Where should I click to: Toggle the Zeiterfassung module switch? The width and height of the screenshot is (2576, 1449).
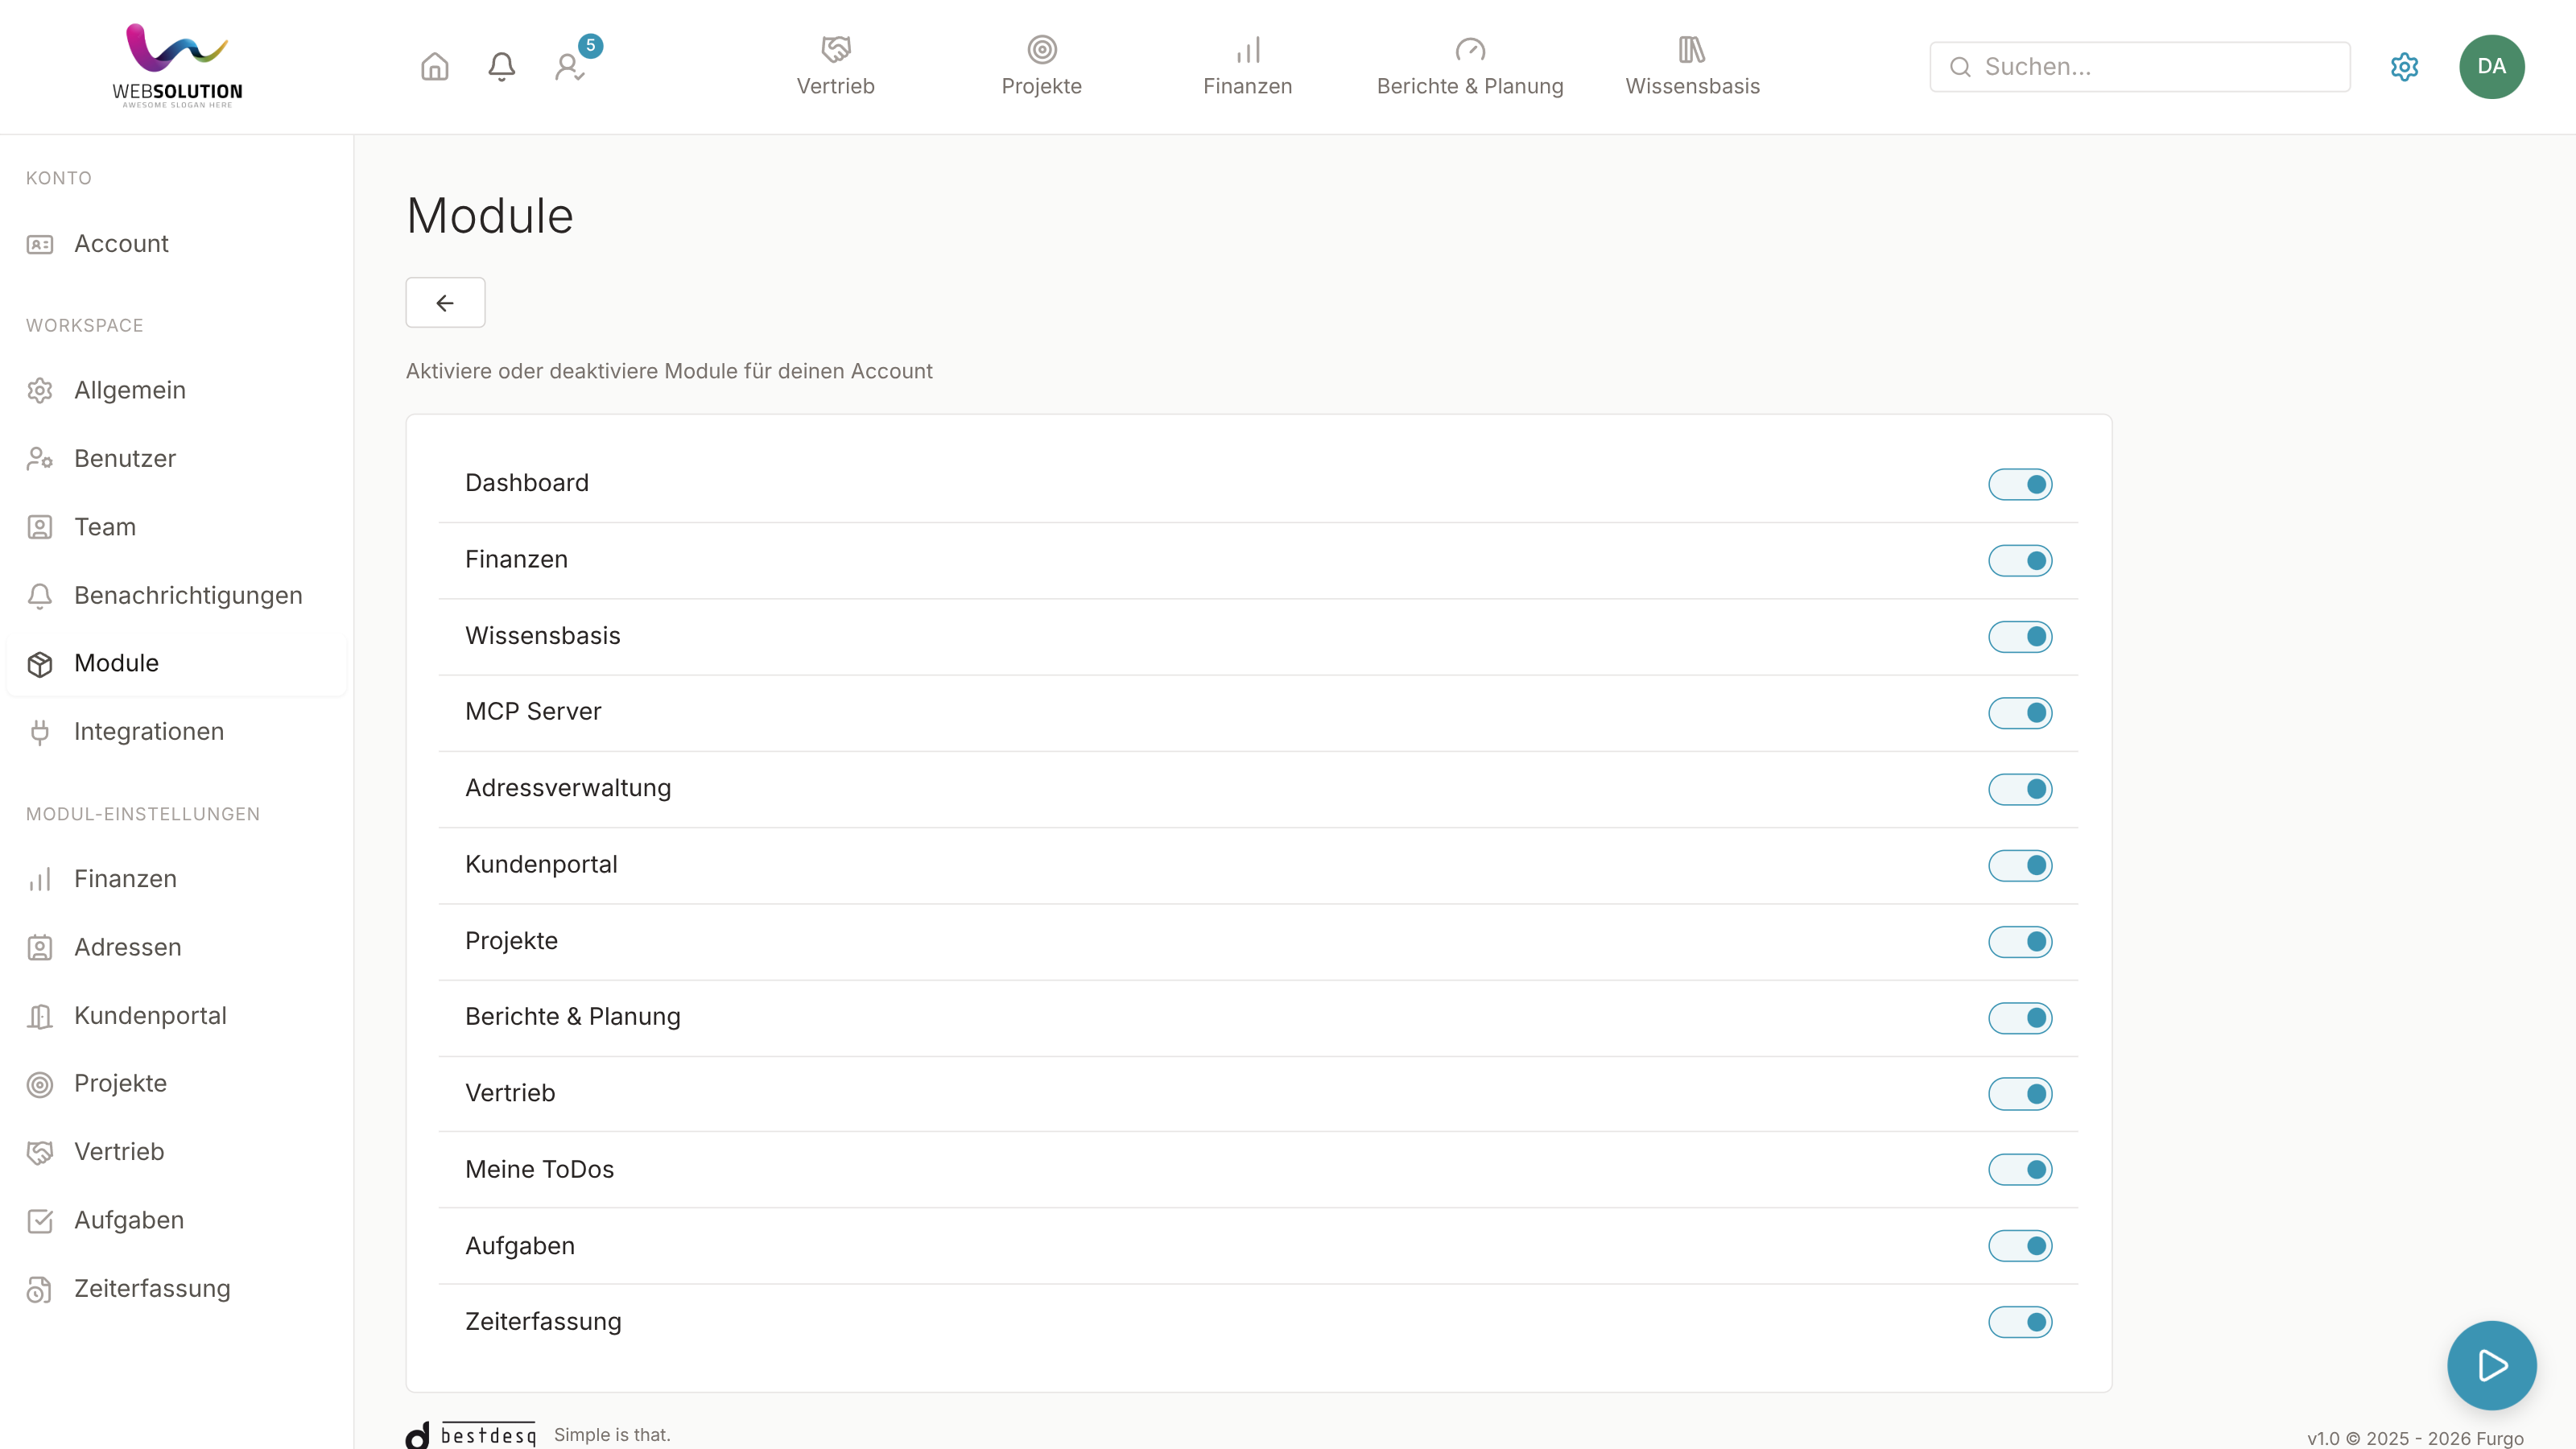coord(2020,1322)
